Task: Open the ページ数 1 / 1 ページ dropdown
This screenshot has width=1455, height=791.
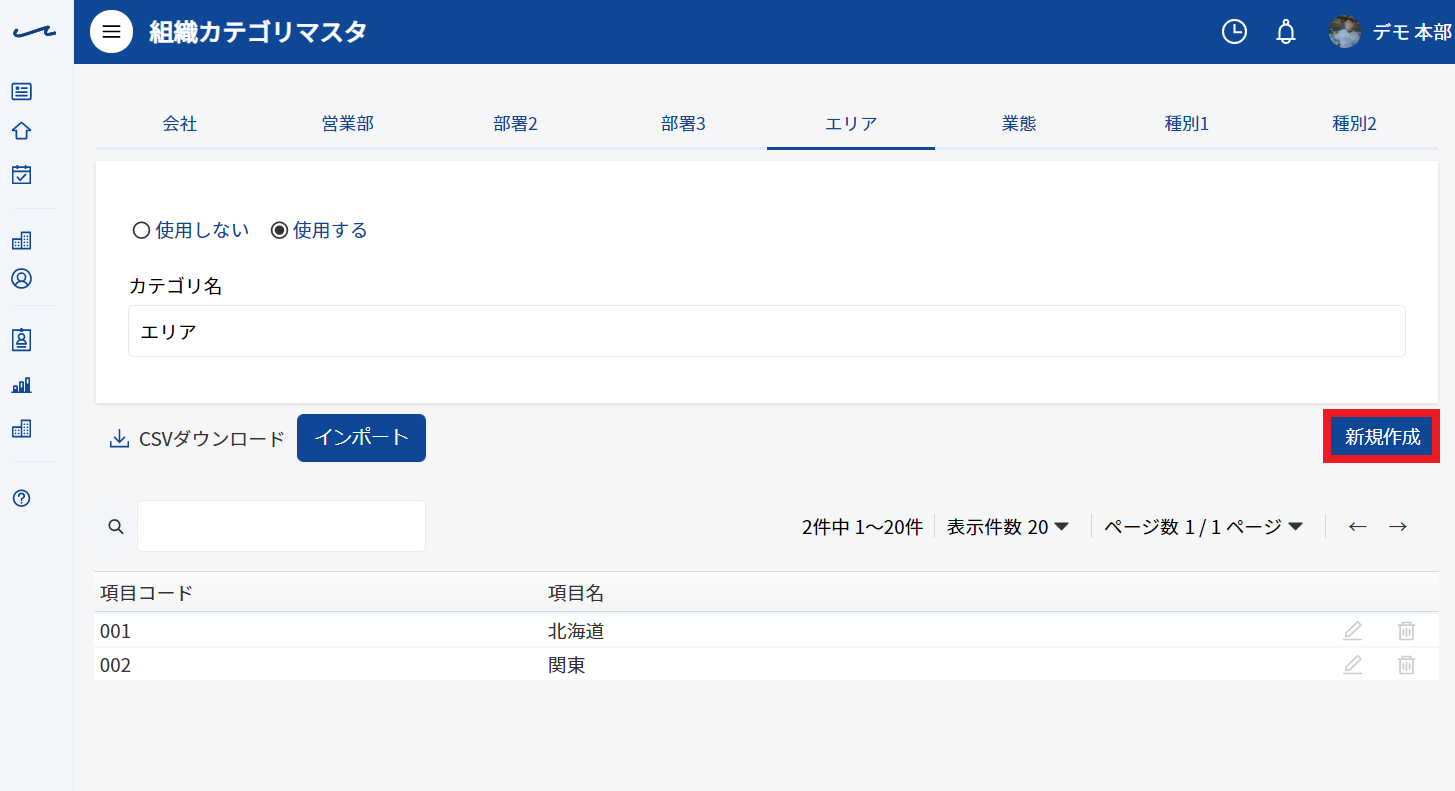Action: coord(1204,527)
